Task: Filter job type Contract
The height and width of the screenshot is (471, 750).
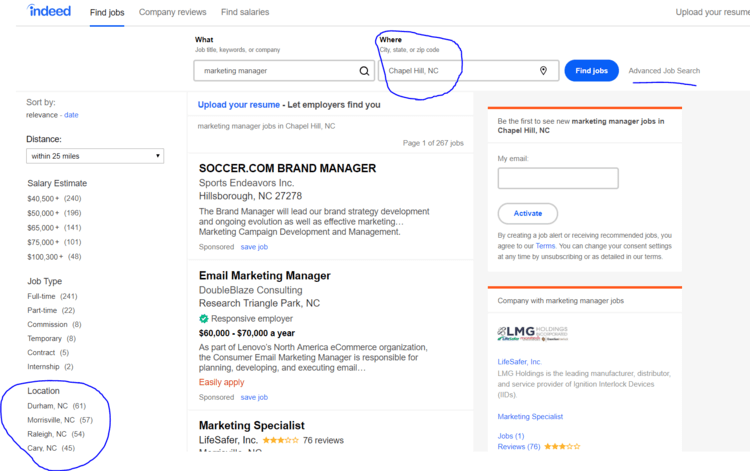Action: click(x=48, y=352)
